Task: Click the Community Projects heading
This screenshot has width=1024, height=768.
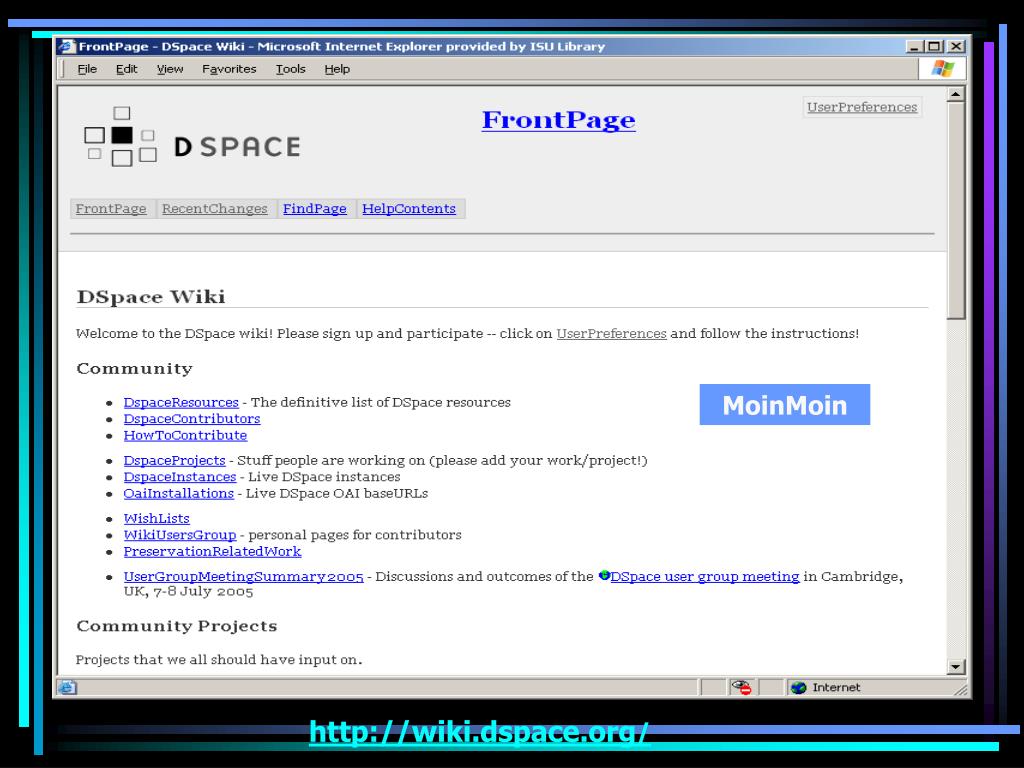Action: [176, 626]
